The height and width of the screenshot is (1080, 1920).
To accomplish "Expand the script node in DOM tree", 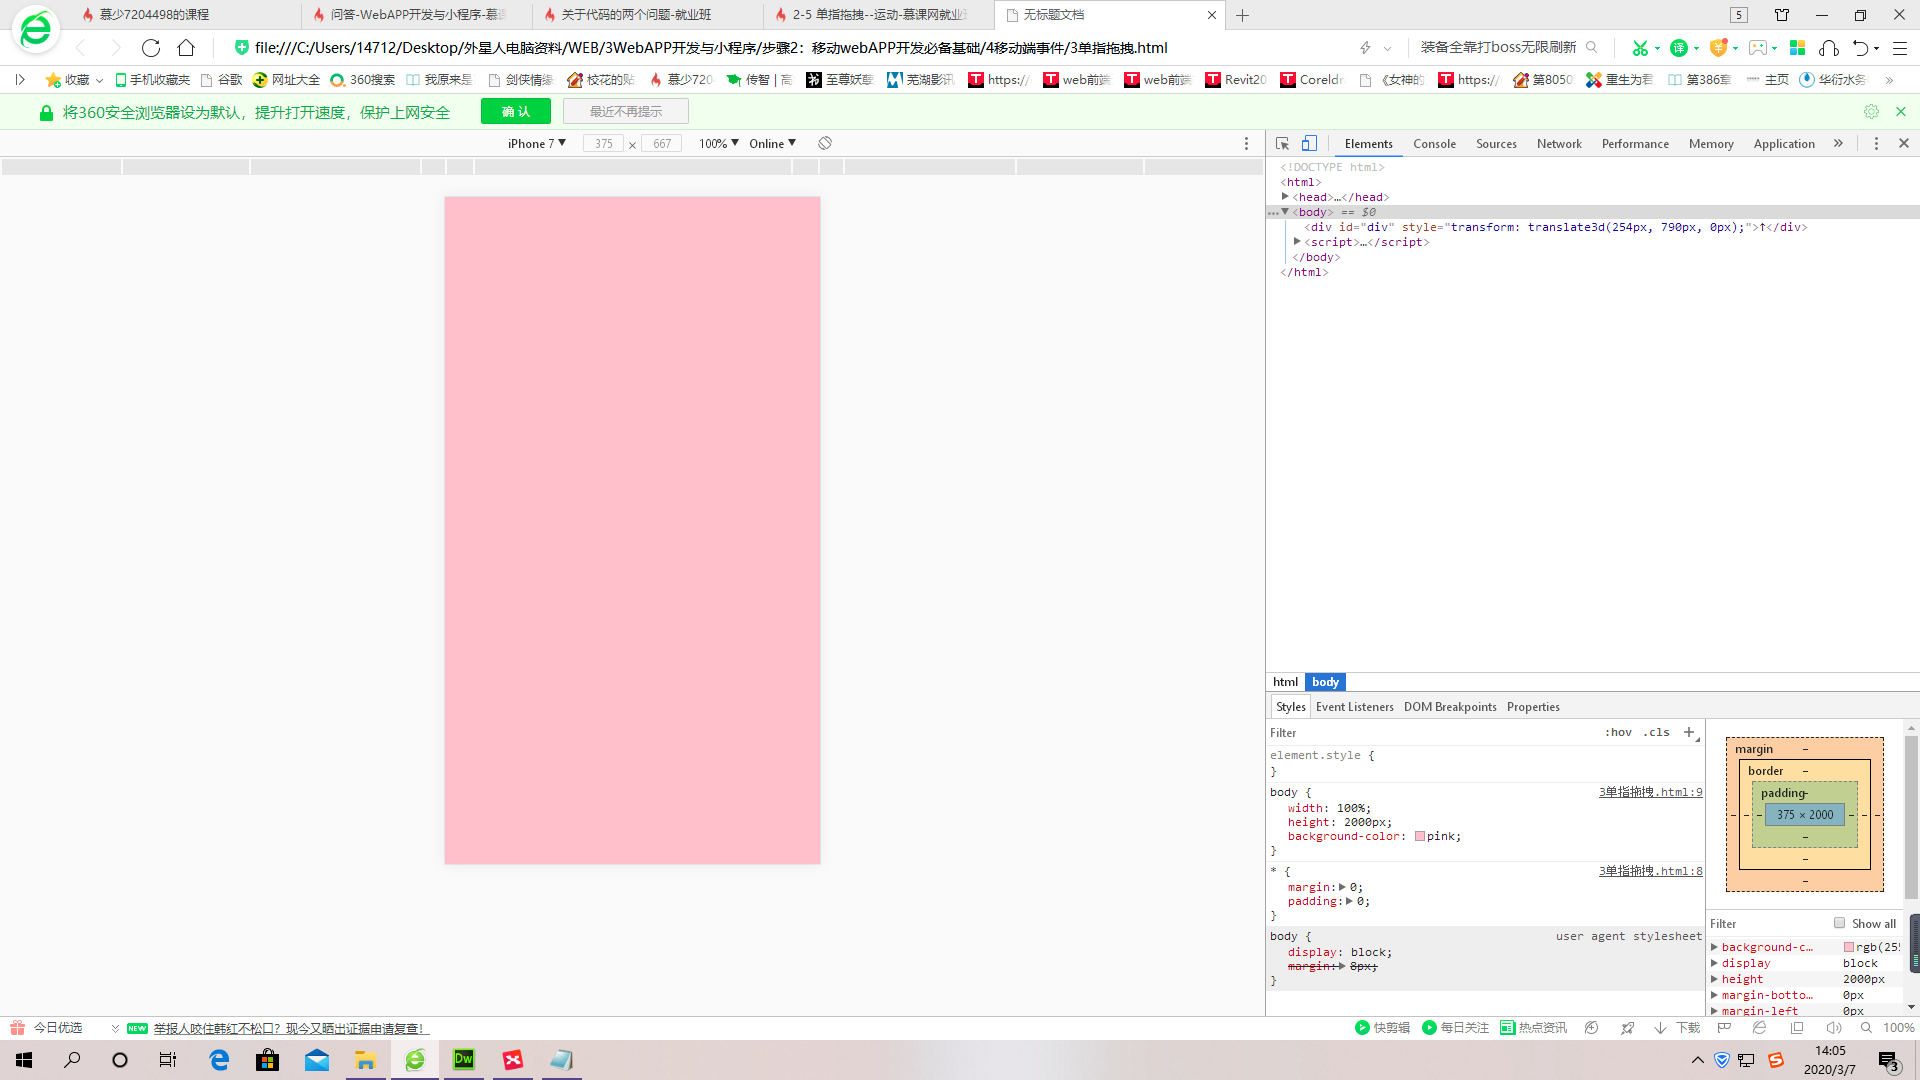I will click(x=1297, y=242).
